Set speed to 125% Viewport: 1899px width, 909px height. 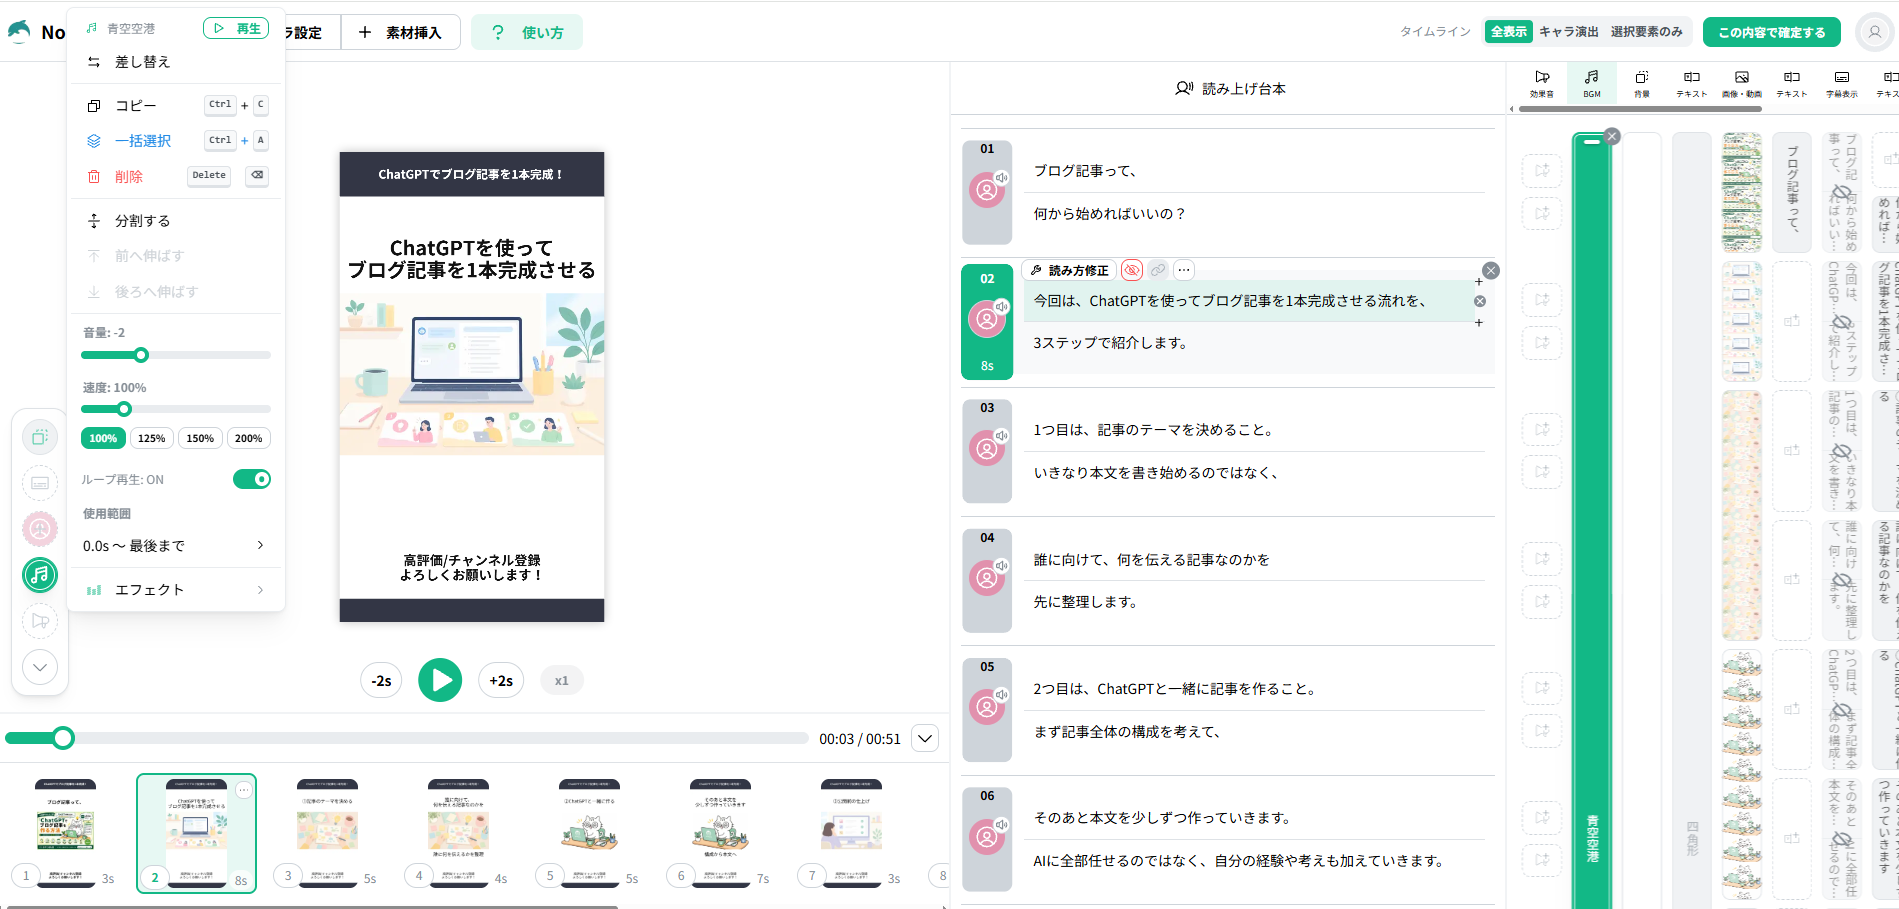pos(152,438)
